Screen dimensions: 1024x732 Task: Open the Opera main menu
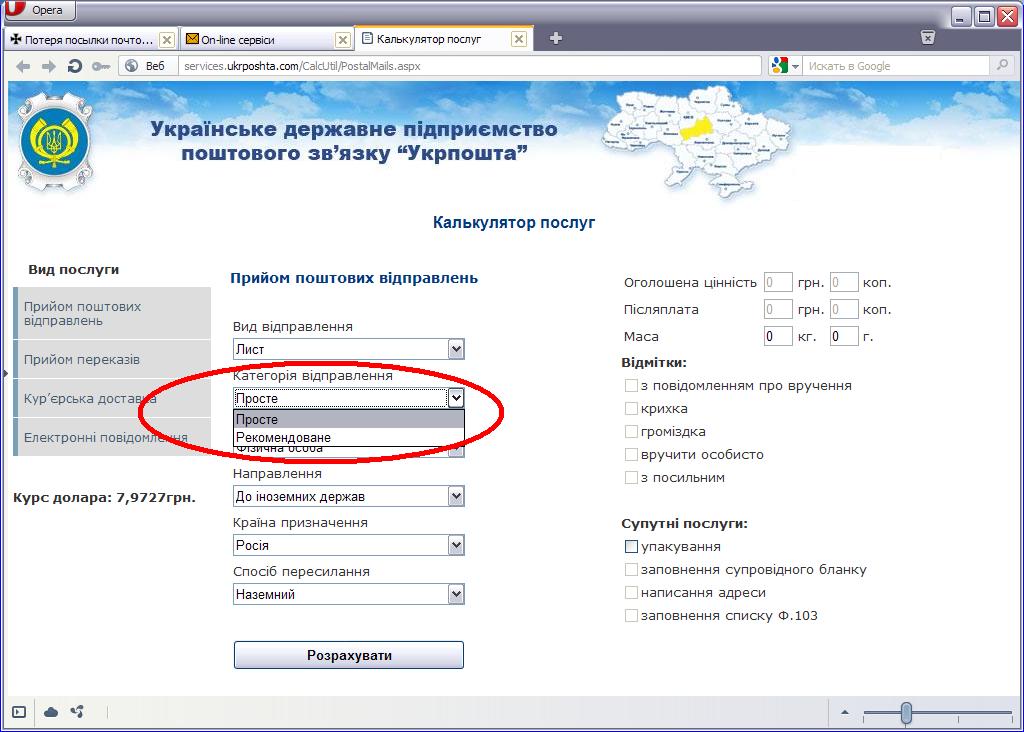point(39,10)
